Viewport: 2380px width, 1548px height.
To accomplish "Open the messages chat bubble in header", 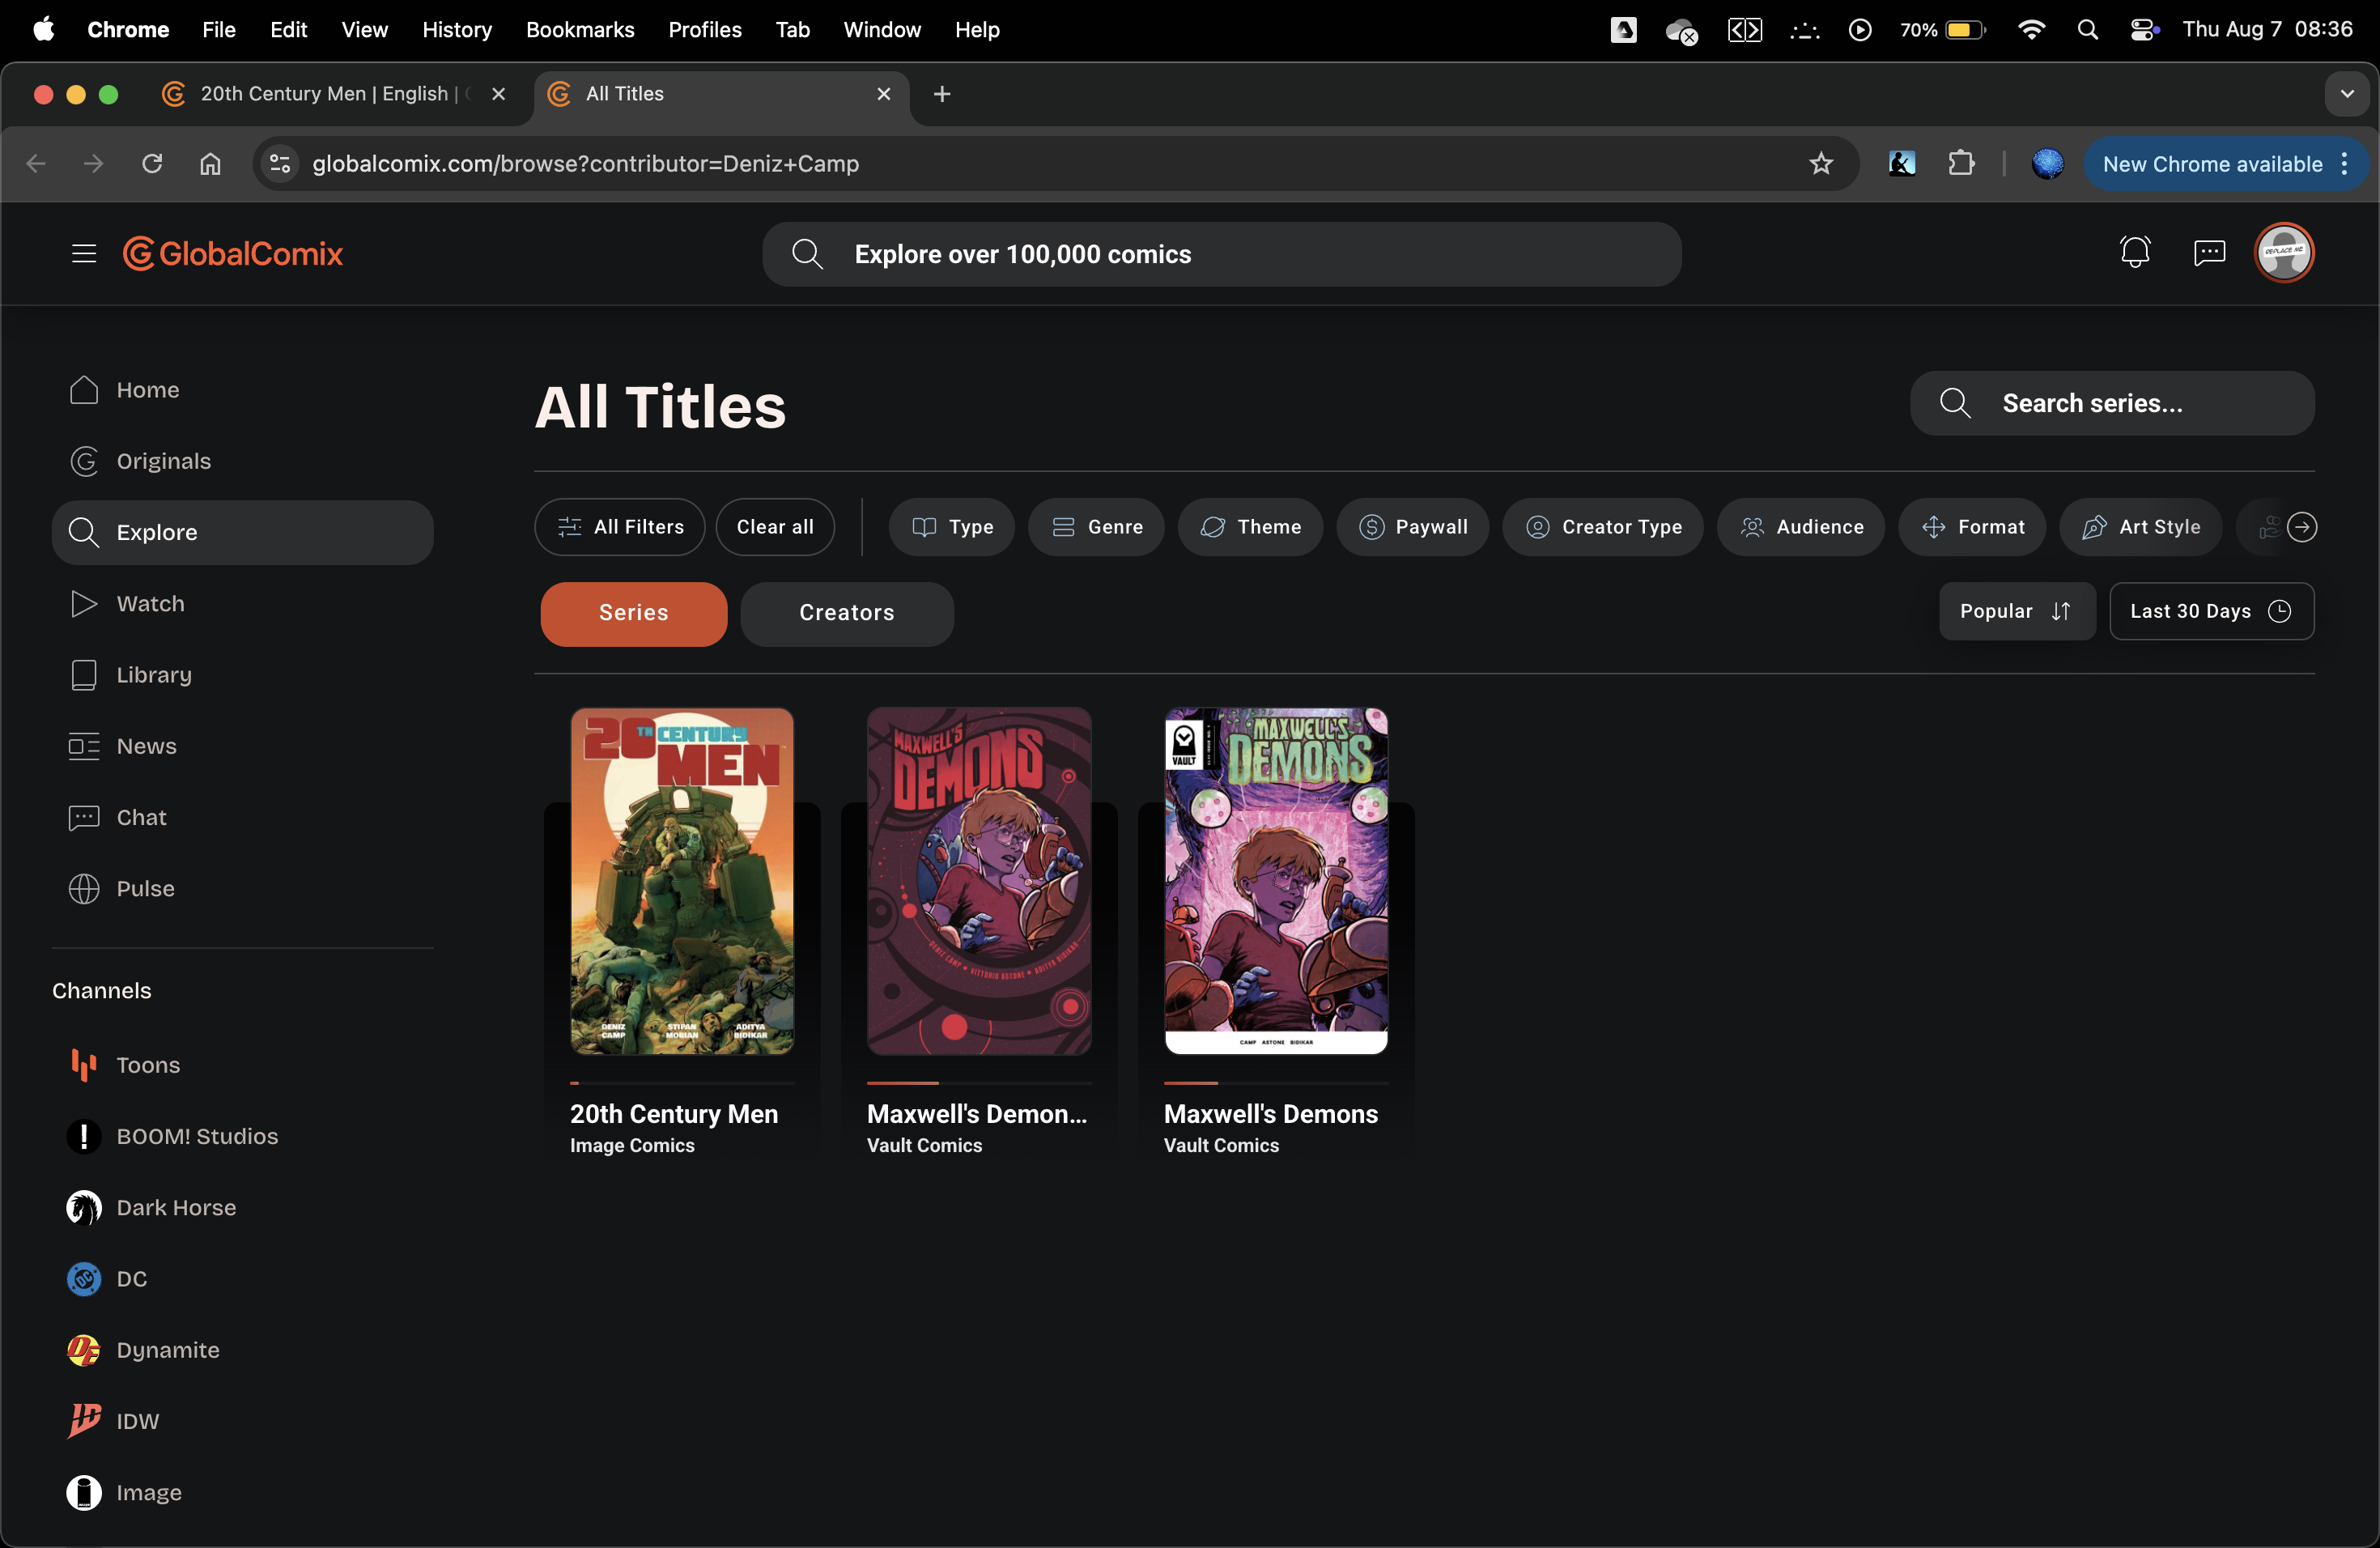I will [x=2208, y=253].
